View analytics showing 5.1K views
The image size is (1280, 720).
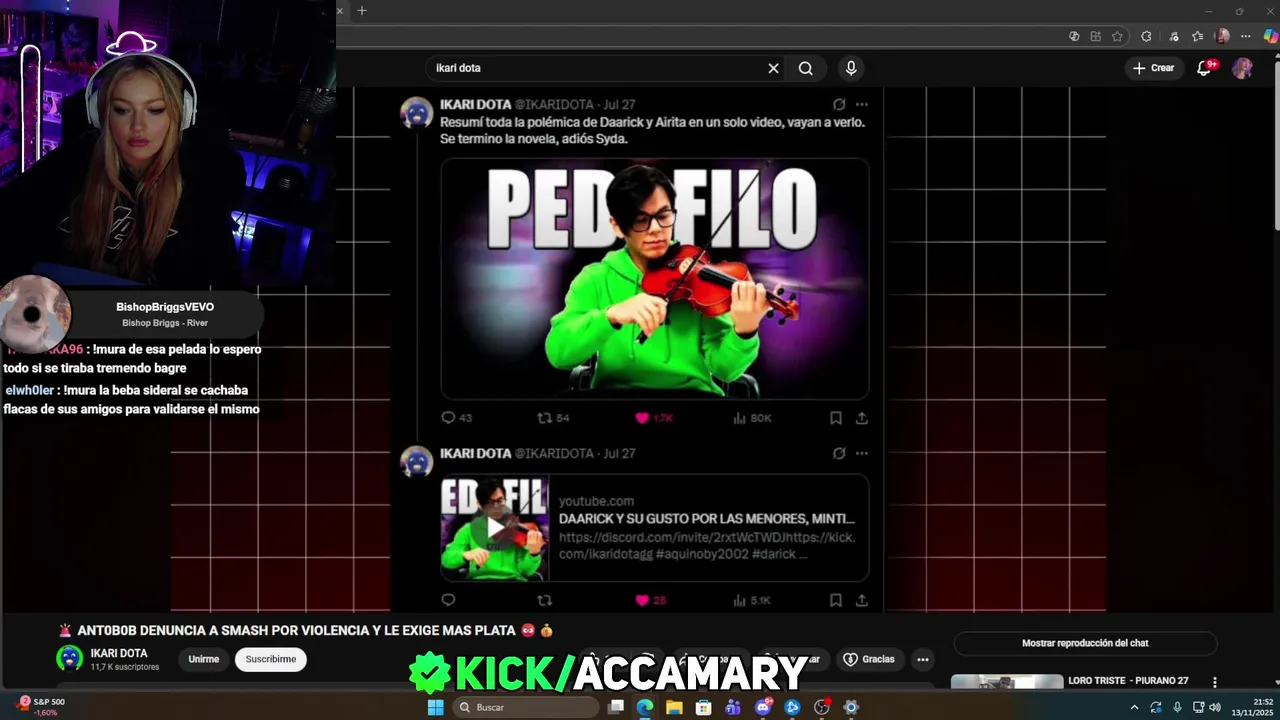pyautogui.click(x=752, y=600)
